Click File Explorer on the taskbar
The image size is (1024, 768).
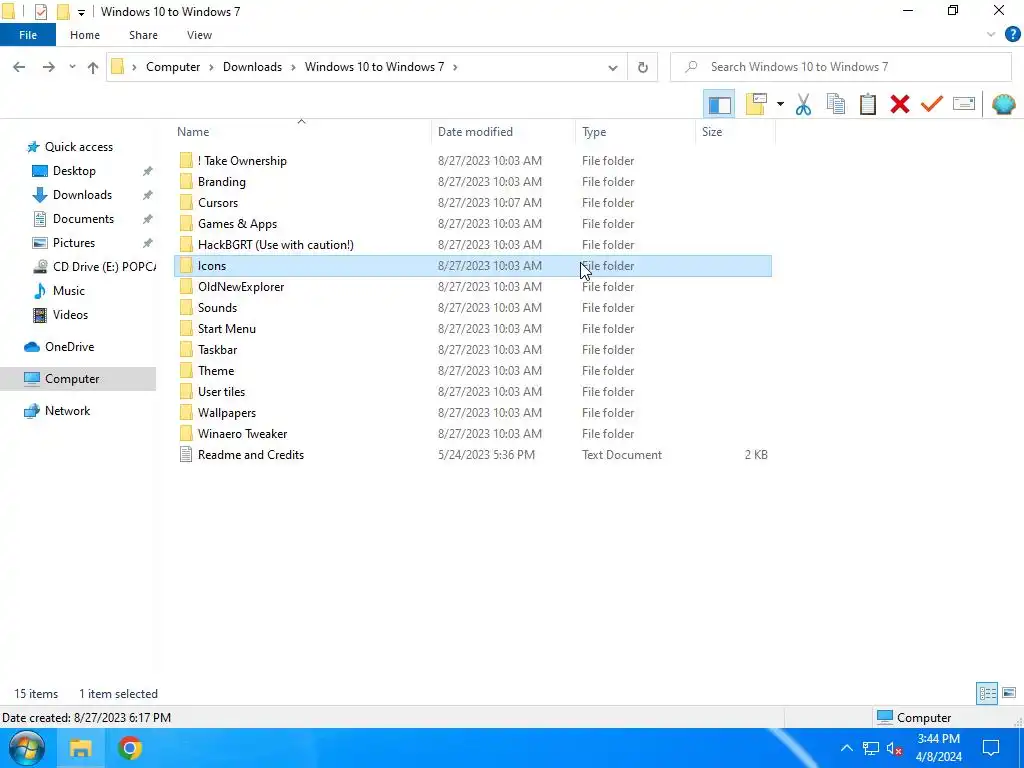point(80,748)
